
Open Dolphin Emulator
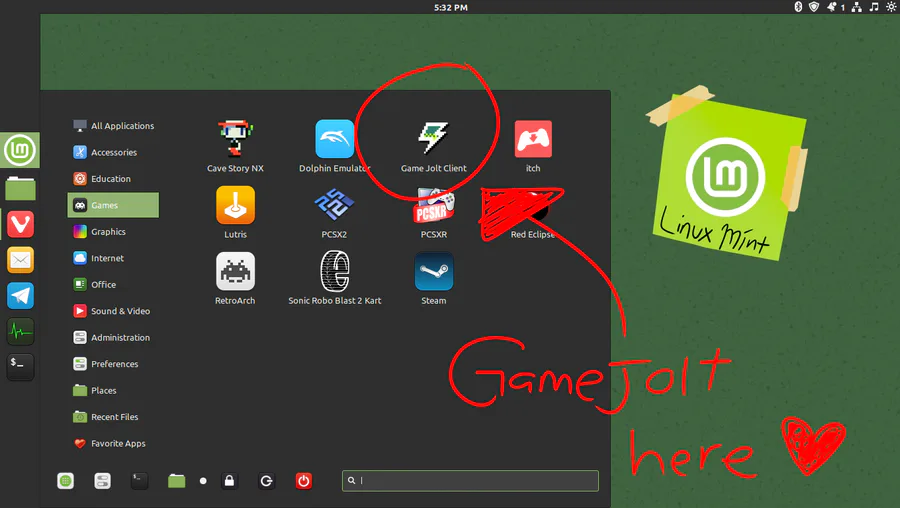click(335, 146)
